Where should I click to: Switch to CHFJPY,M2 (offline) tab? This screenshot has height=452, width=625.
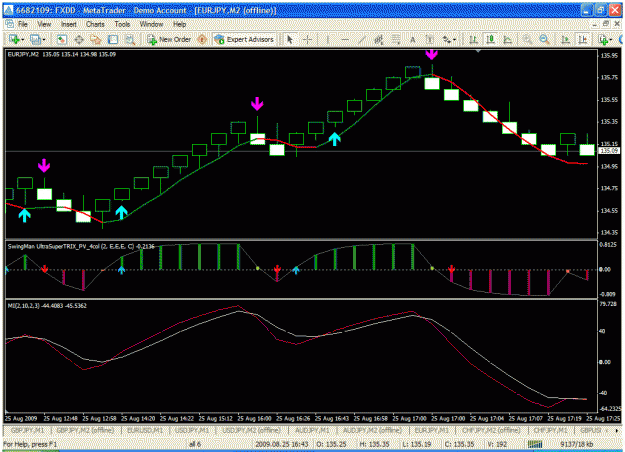coord(491,430)
